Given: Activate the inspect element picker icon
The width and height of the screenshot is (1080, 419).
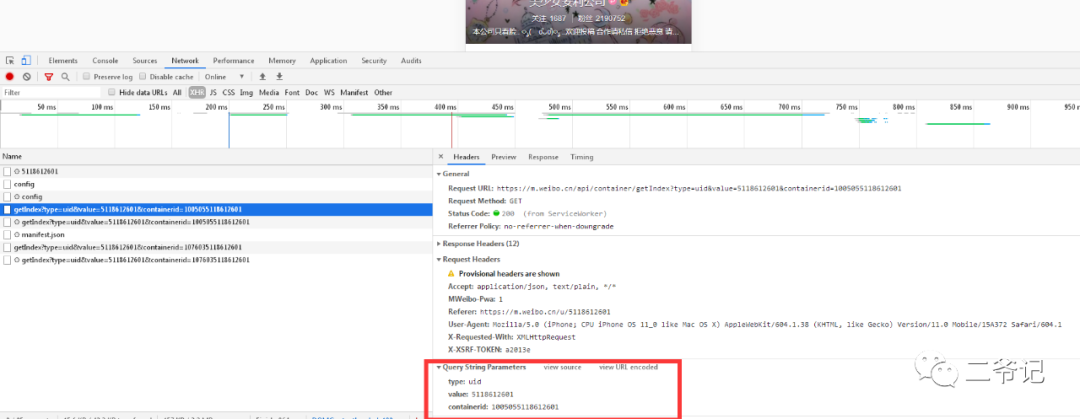Looking at the screenshot, I should click(10, 61).
